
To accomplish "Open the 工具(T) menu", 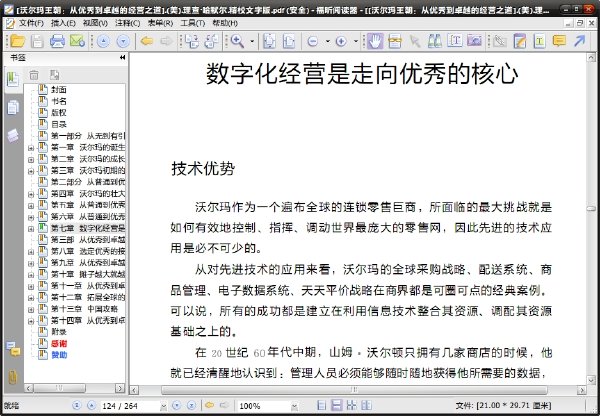I will [x=192, y=23].
